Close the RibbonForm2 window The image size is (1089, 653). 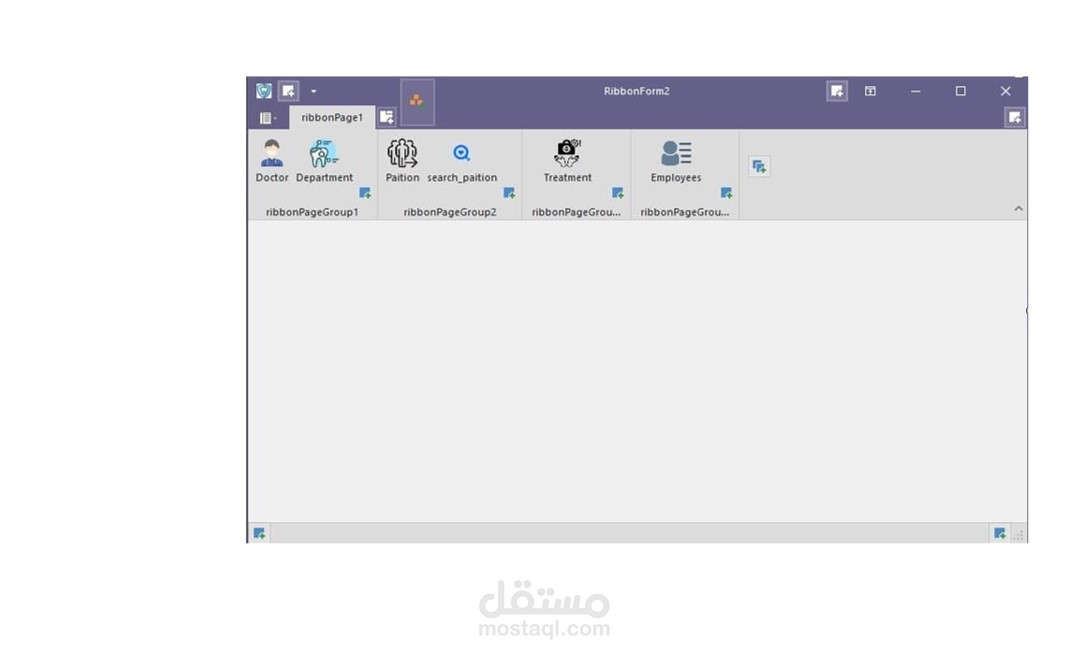(x=1006, y=91)
